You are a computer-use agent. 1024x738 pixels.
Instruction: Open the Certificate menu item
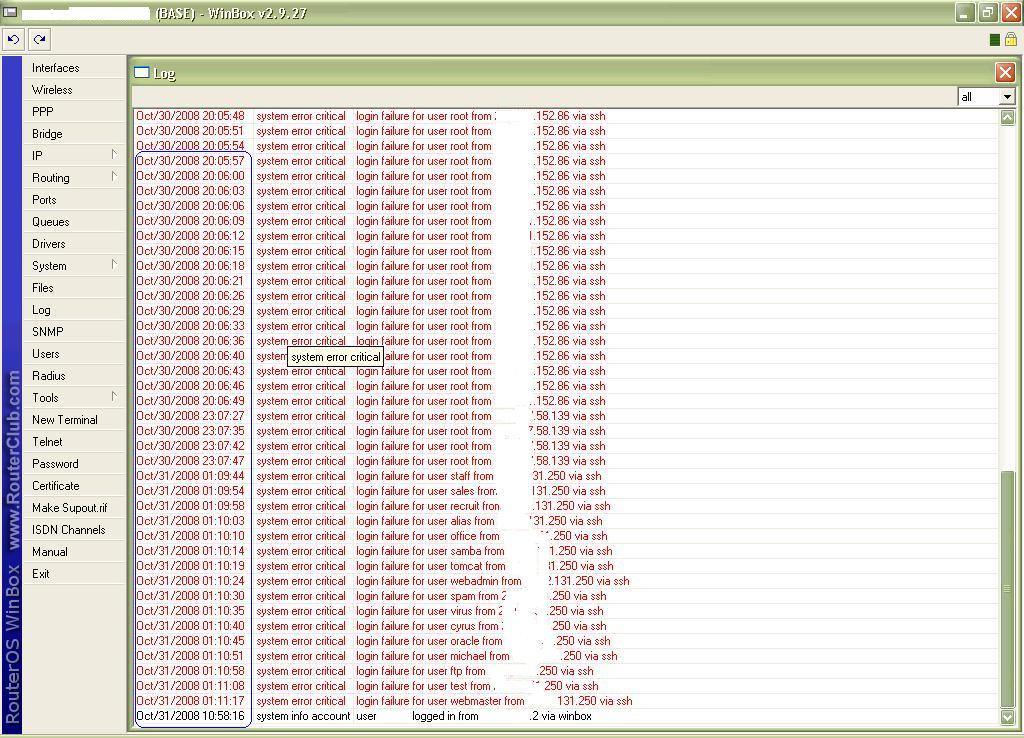74,486
